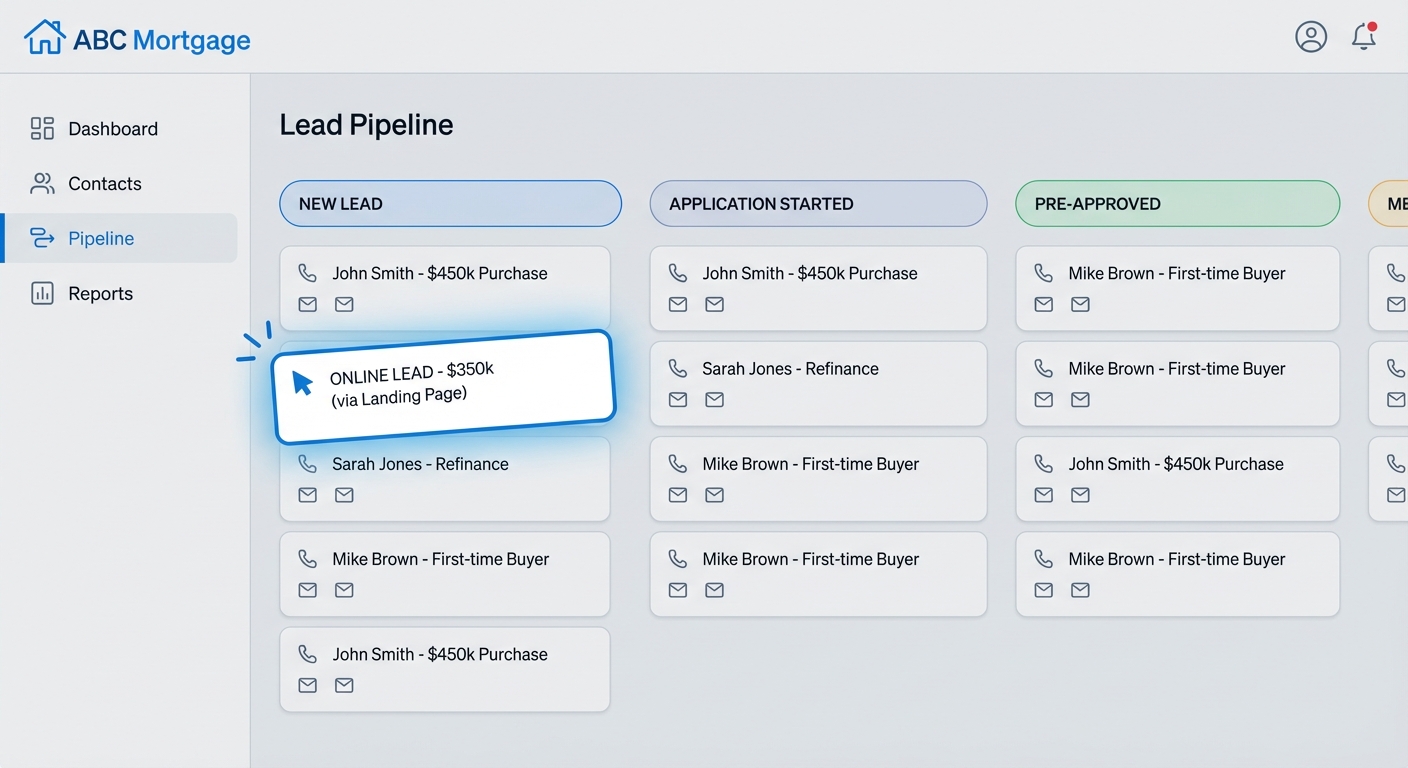Open the Reports page from sidebar

point(100,293)
